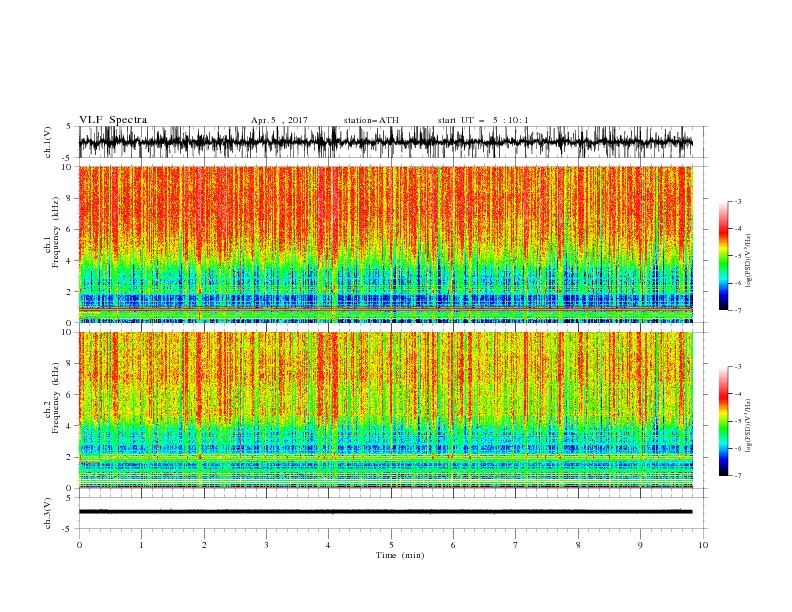Image resolution: width=792 pixels, height=612 pixels.
Task: Click the "-4" tick on ch.2 color bar
Action: point(737,394)
